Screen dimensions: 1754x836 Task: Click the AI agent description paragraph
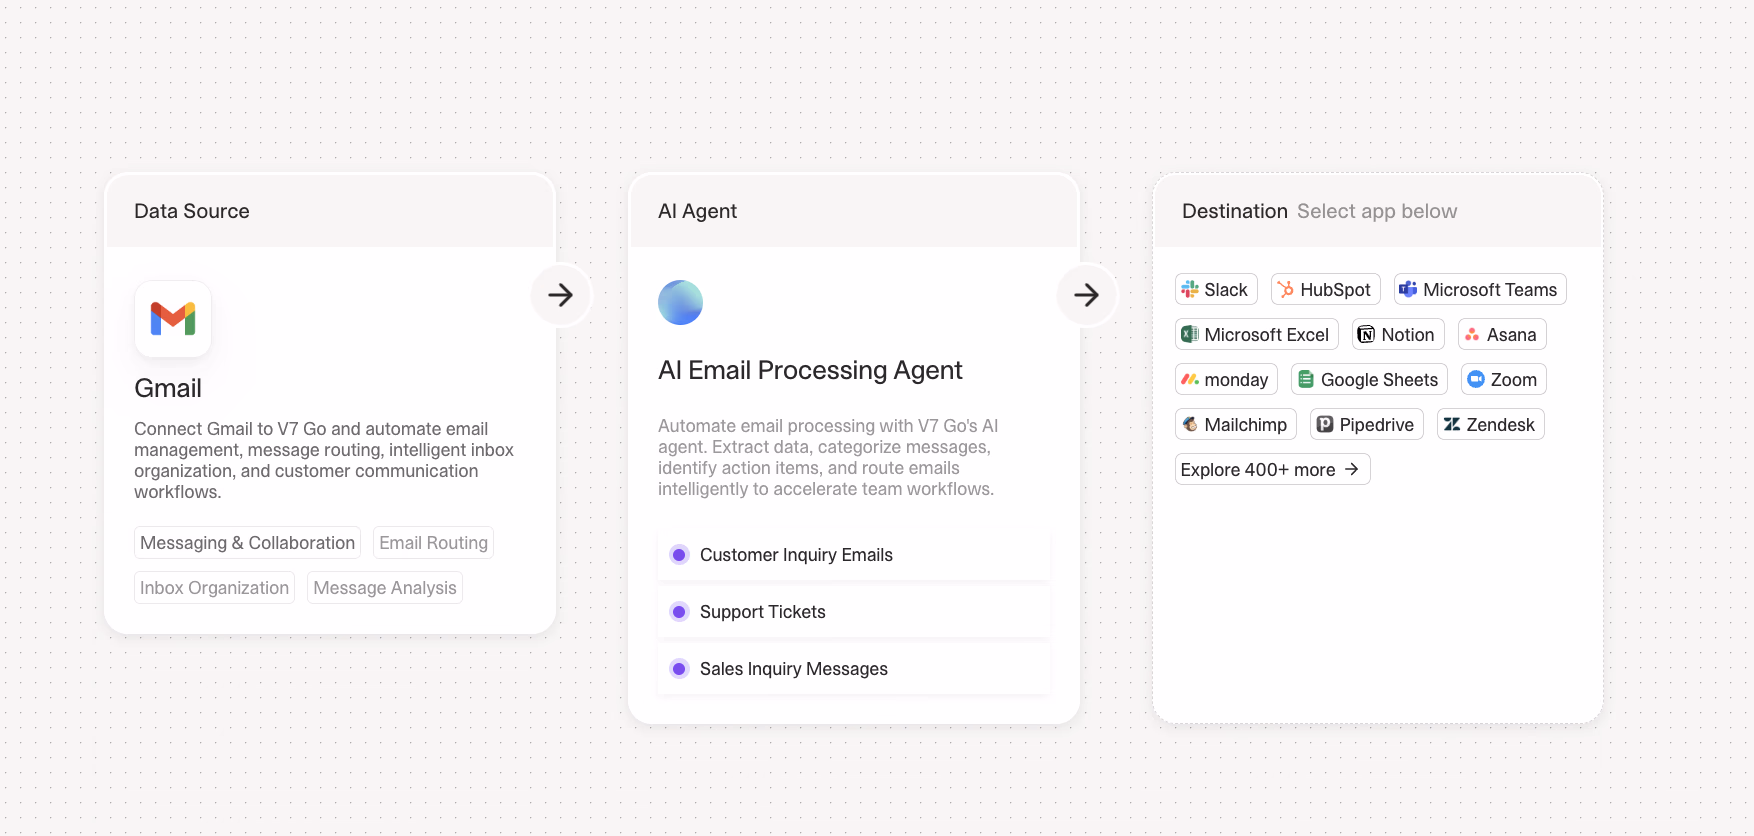(x=828, y=457)
